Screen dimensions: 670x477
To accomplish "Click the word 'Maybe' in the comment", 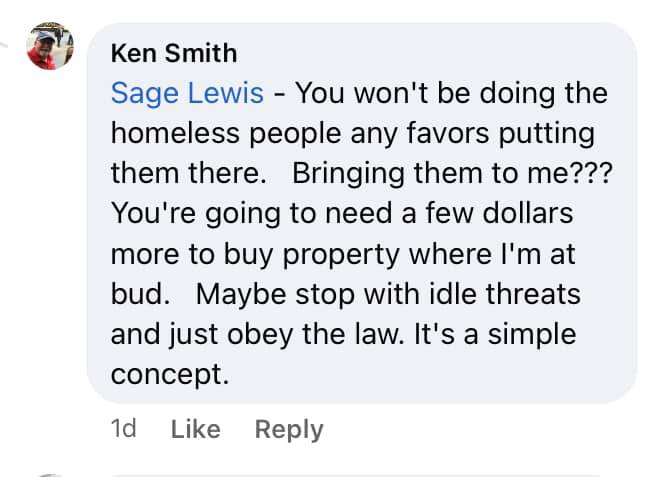I will 241,295.
